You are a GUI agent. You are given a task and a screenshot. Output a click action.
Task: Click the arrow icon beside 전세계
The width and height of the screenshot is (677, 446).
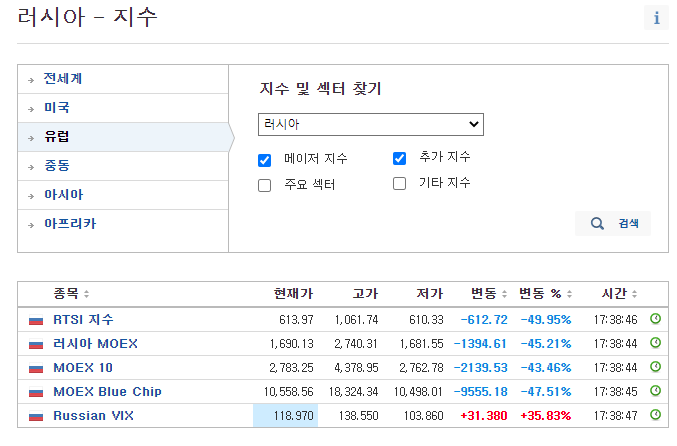click(x=31, y=80)
